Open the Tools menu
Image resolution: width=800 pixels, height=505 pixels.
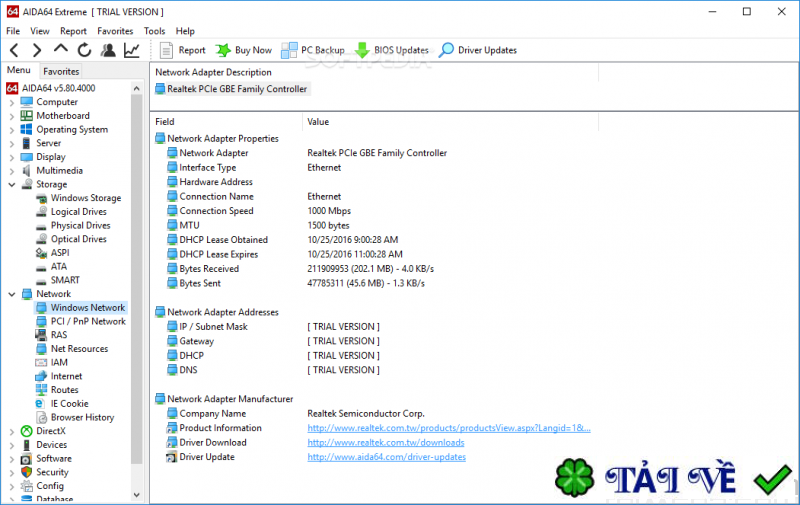155,31
